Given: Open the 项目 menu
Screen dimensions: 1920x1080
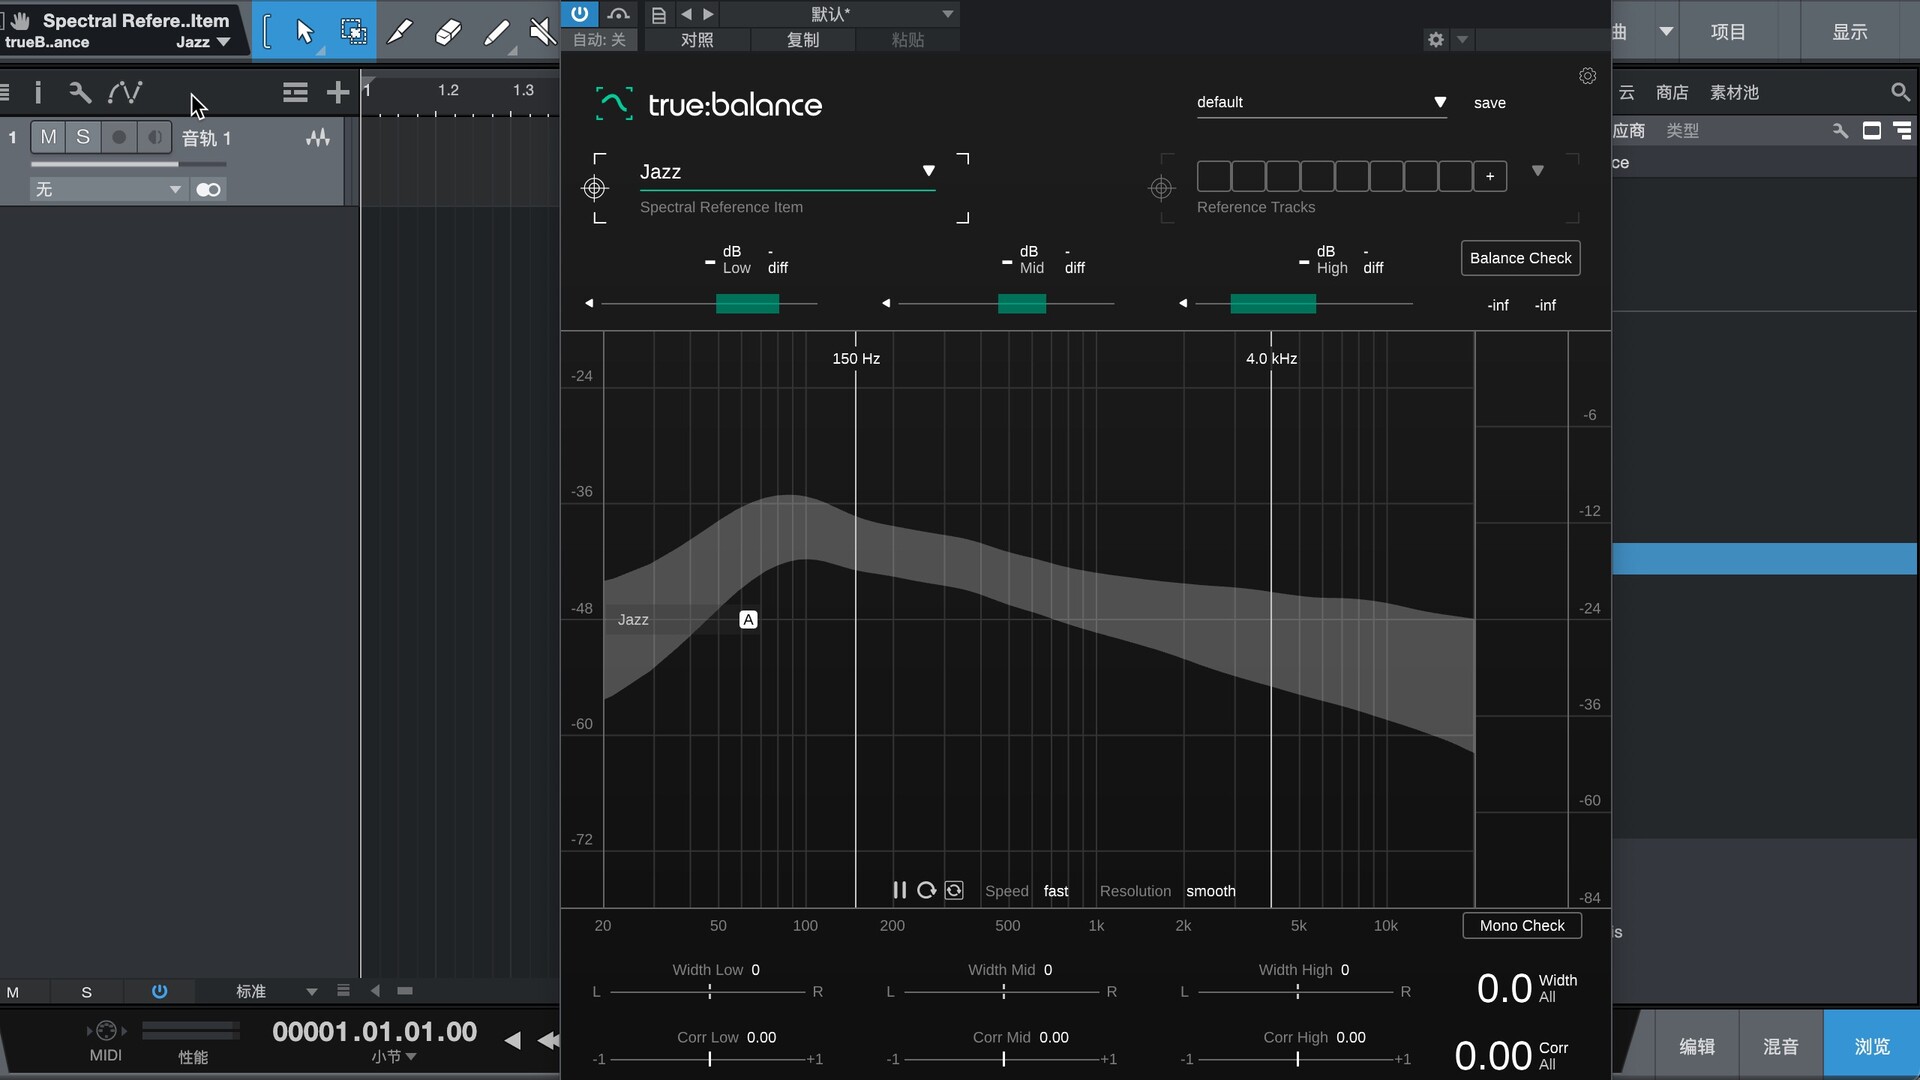Looking at the screenshot, I should [x=1728, y=32].
